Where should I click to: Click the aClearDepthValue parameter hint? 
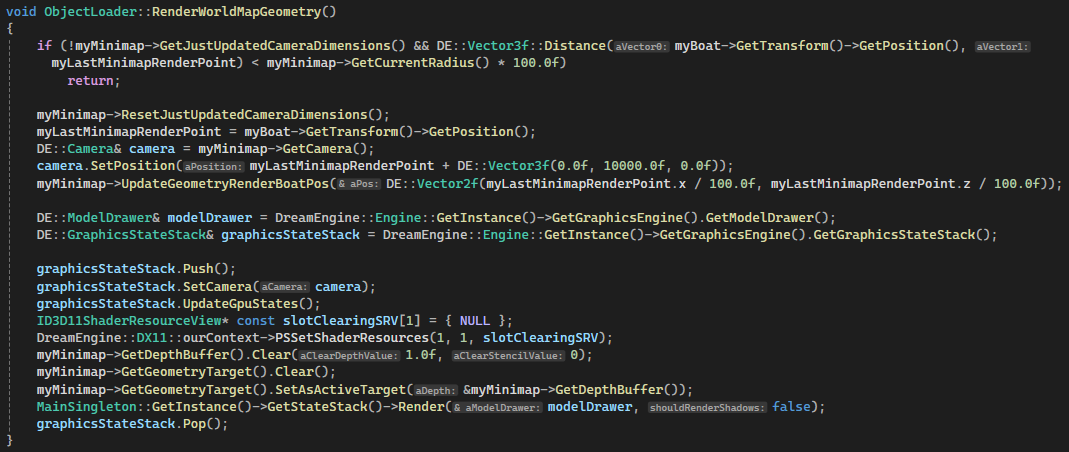348,355
